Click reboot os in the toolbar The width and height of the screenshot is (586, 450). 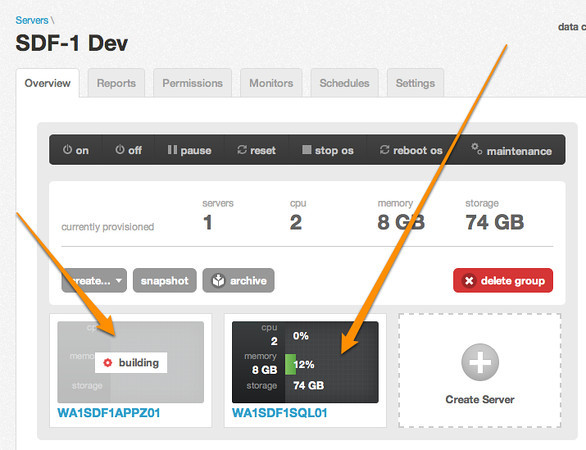coord(411,150)
